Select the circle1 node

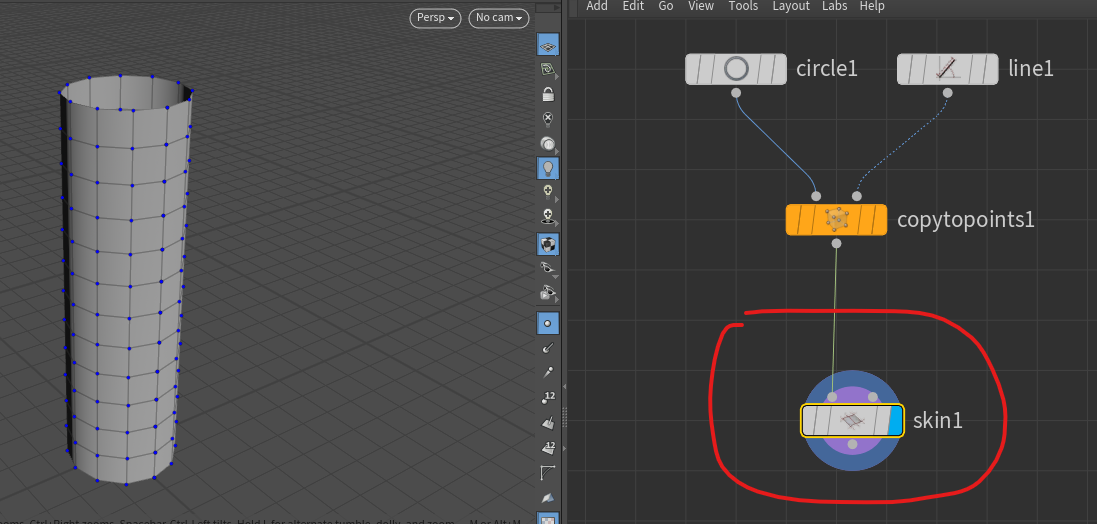[736, 69]
